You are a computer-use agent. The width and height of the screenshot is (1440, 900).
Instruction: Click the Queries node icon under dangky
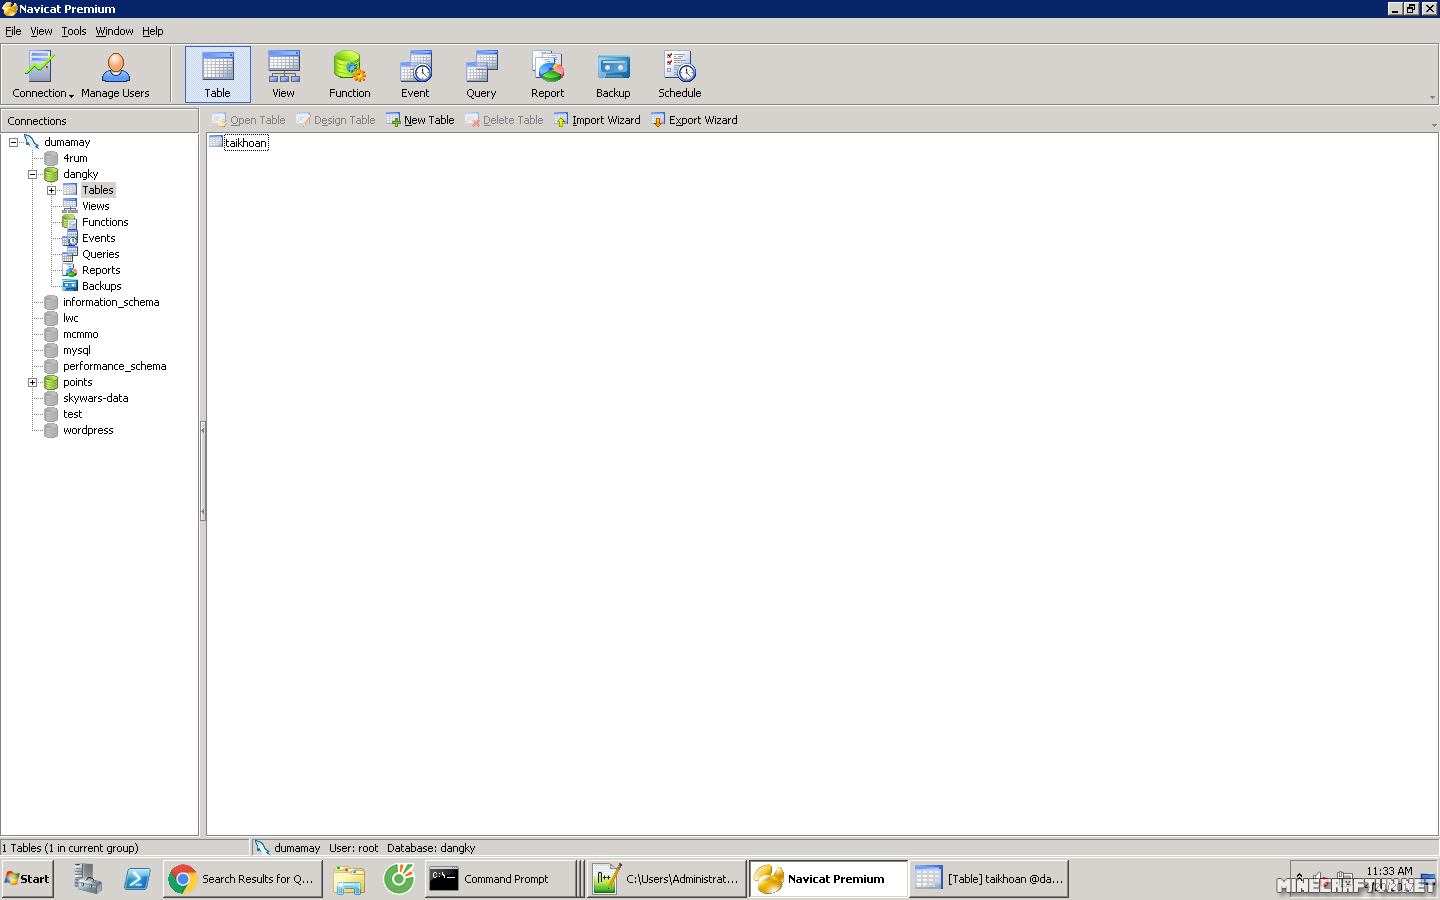tap(70, 254)
